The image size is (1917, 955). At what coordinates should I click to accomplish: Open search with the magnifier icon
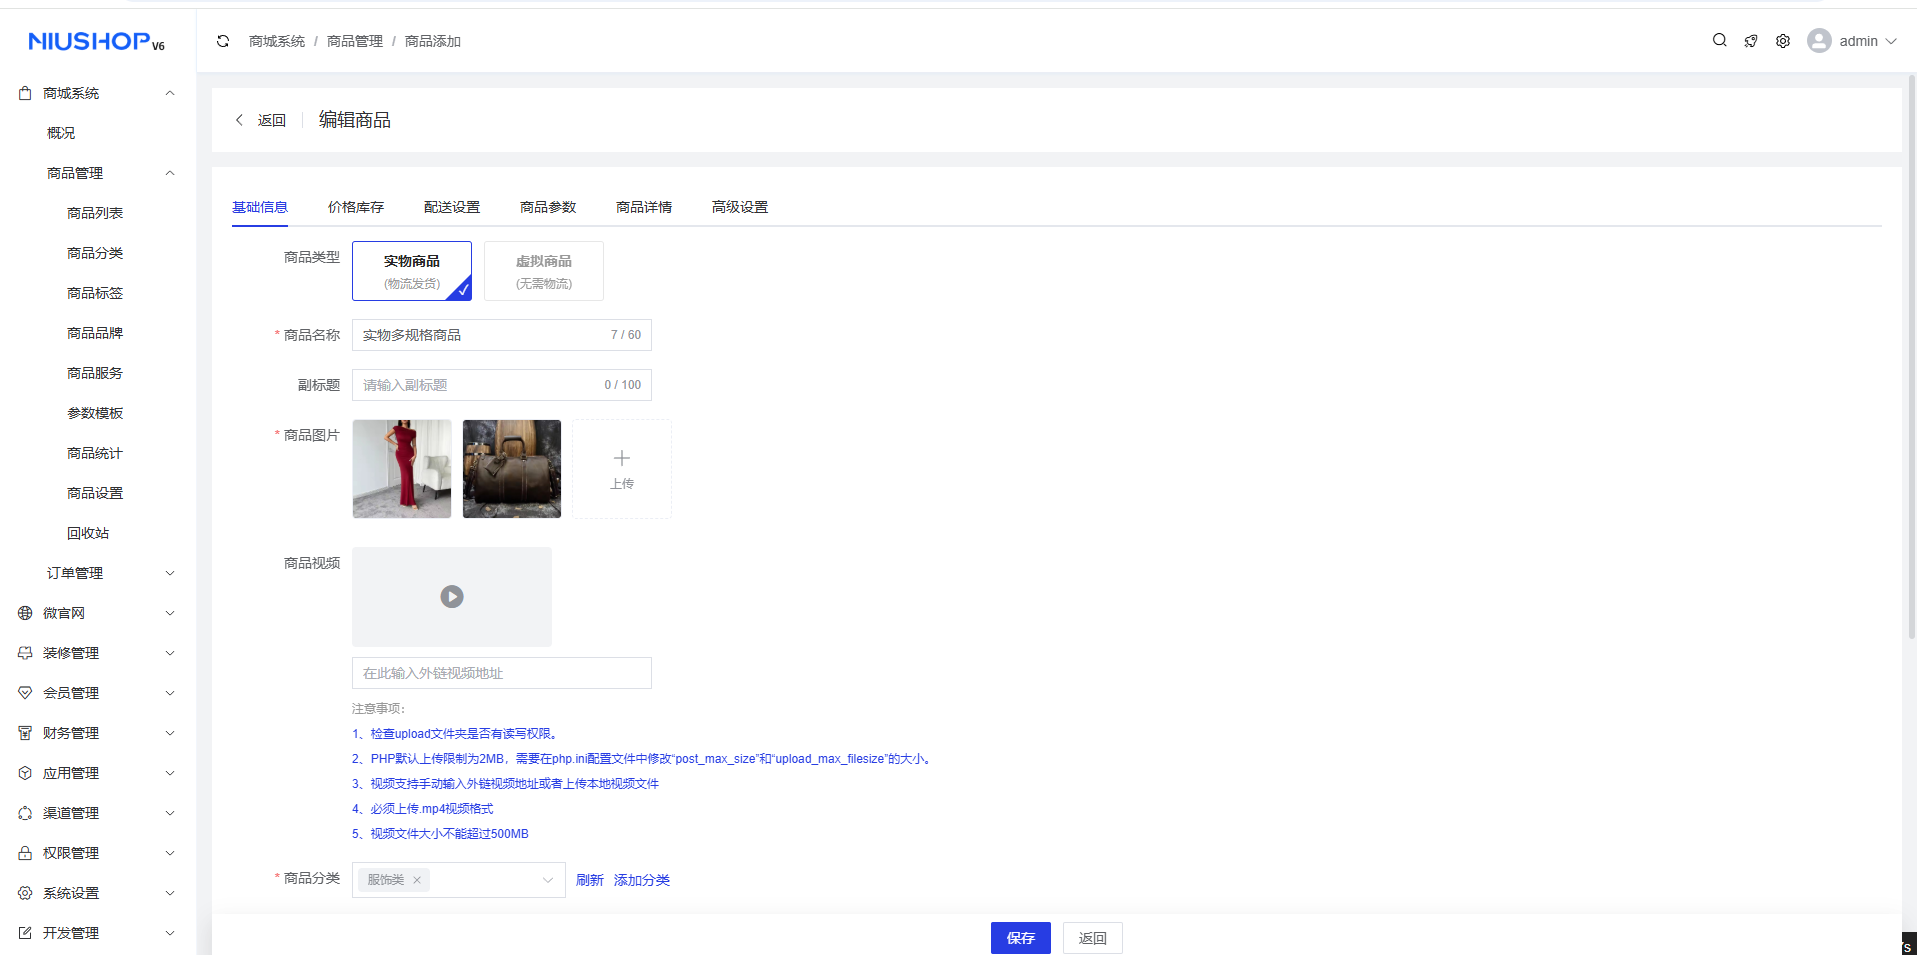[x=1719, y=41]
